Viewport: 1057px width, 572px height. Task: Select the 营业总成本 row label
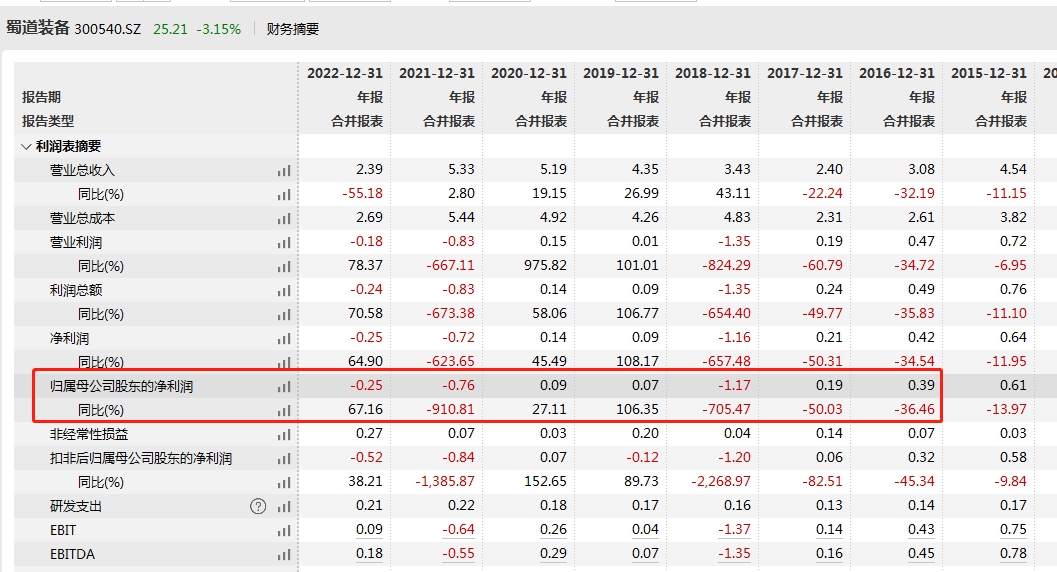coord(82,218)
